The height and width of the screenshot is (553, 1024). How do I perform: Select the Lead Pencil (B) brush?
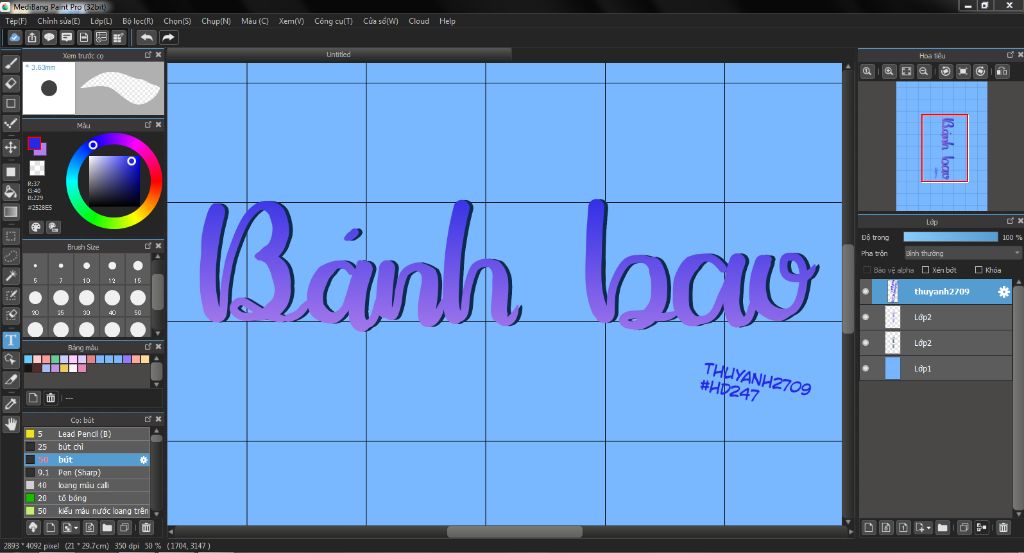[88, 434]
